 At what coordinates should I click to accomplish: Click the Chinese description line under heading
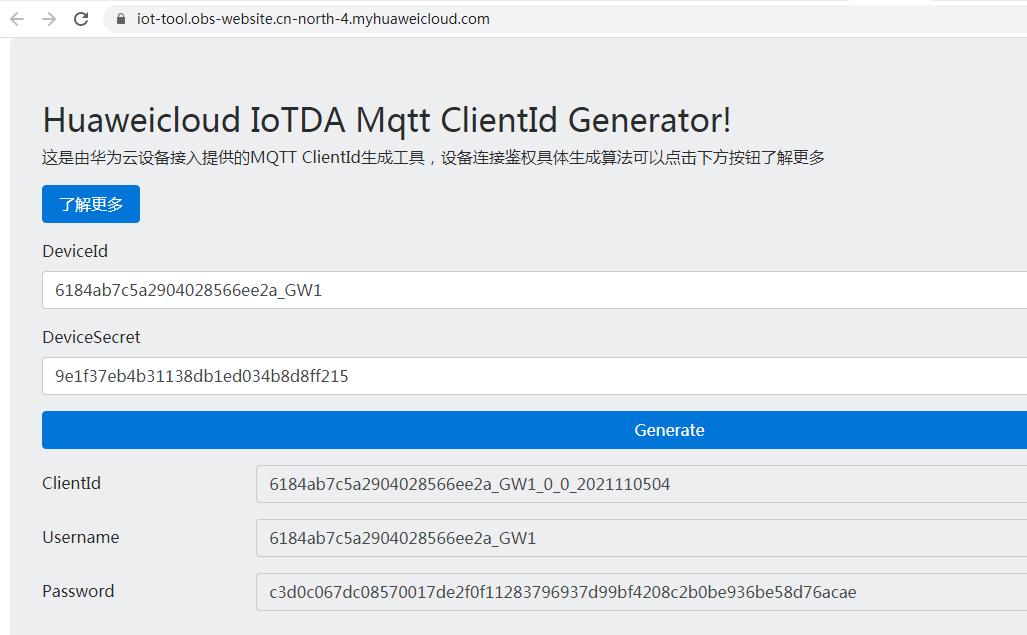point(433,158)
